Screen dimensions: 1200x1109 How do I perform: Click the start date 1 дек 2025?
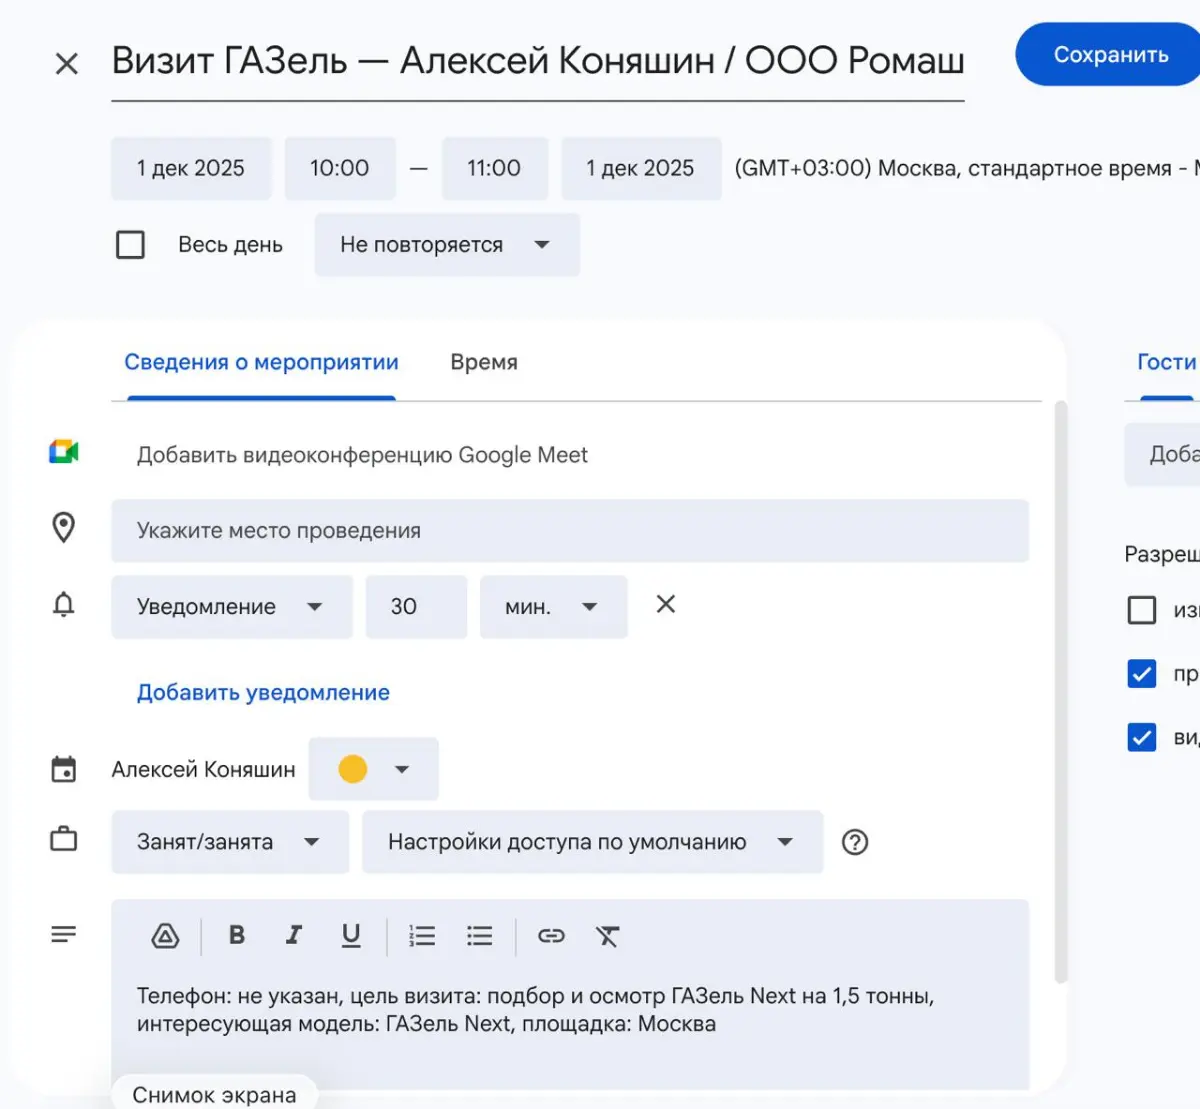[x=191, y=168]
